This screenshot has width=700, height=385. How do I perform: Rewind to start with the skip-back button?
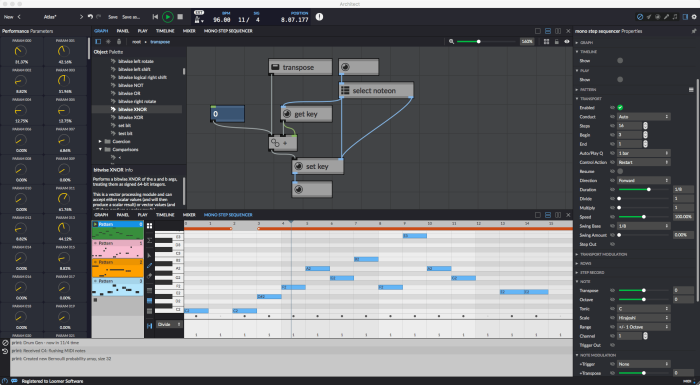(x=155, y=17)
